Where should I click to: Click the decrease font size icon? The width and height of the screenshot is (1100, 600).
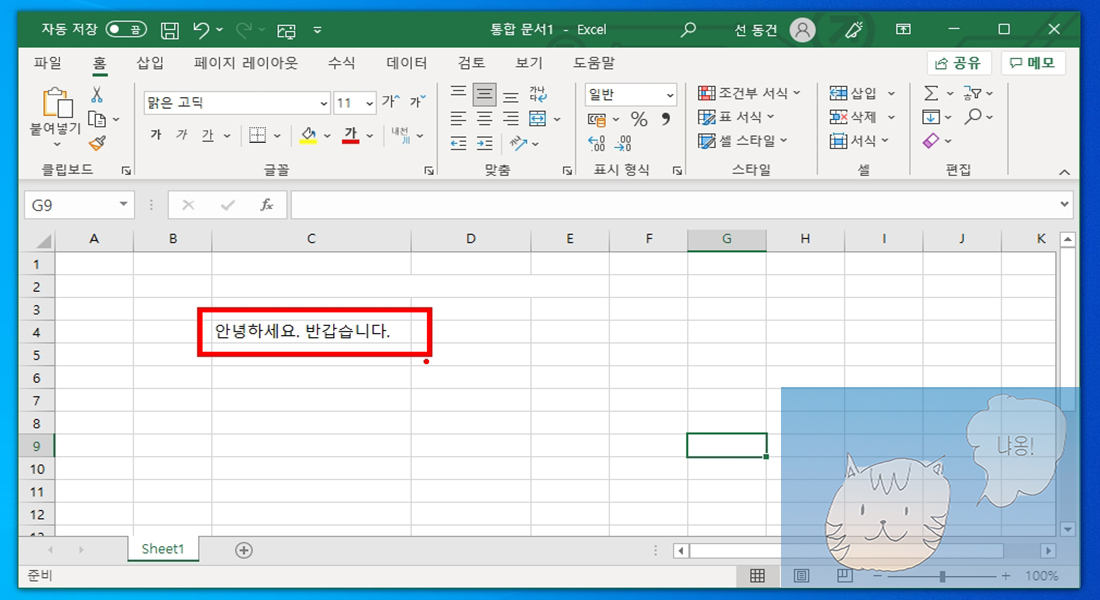(418, 102)
